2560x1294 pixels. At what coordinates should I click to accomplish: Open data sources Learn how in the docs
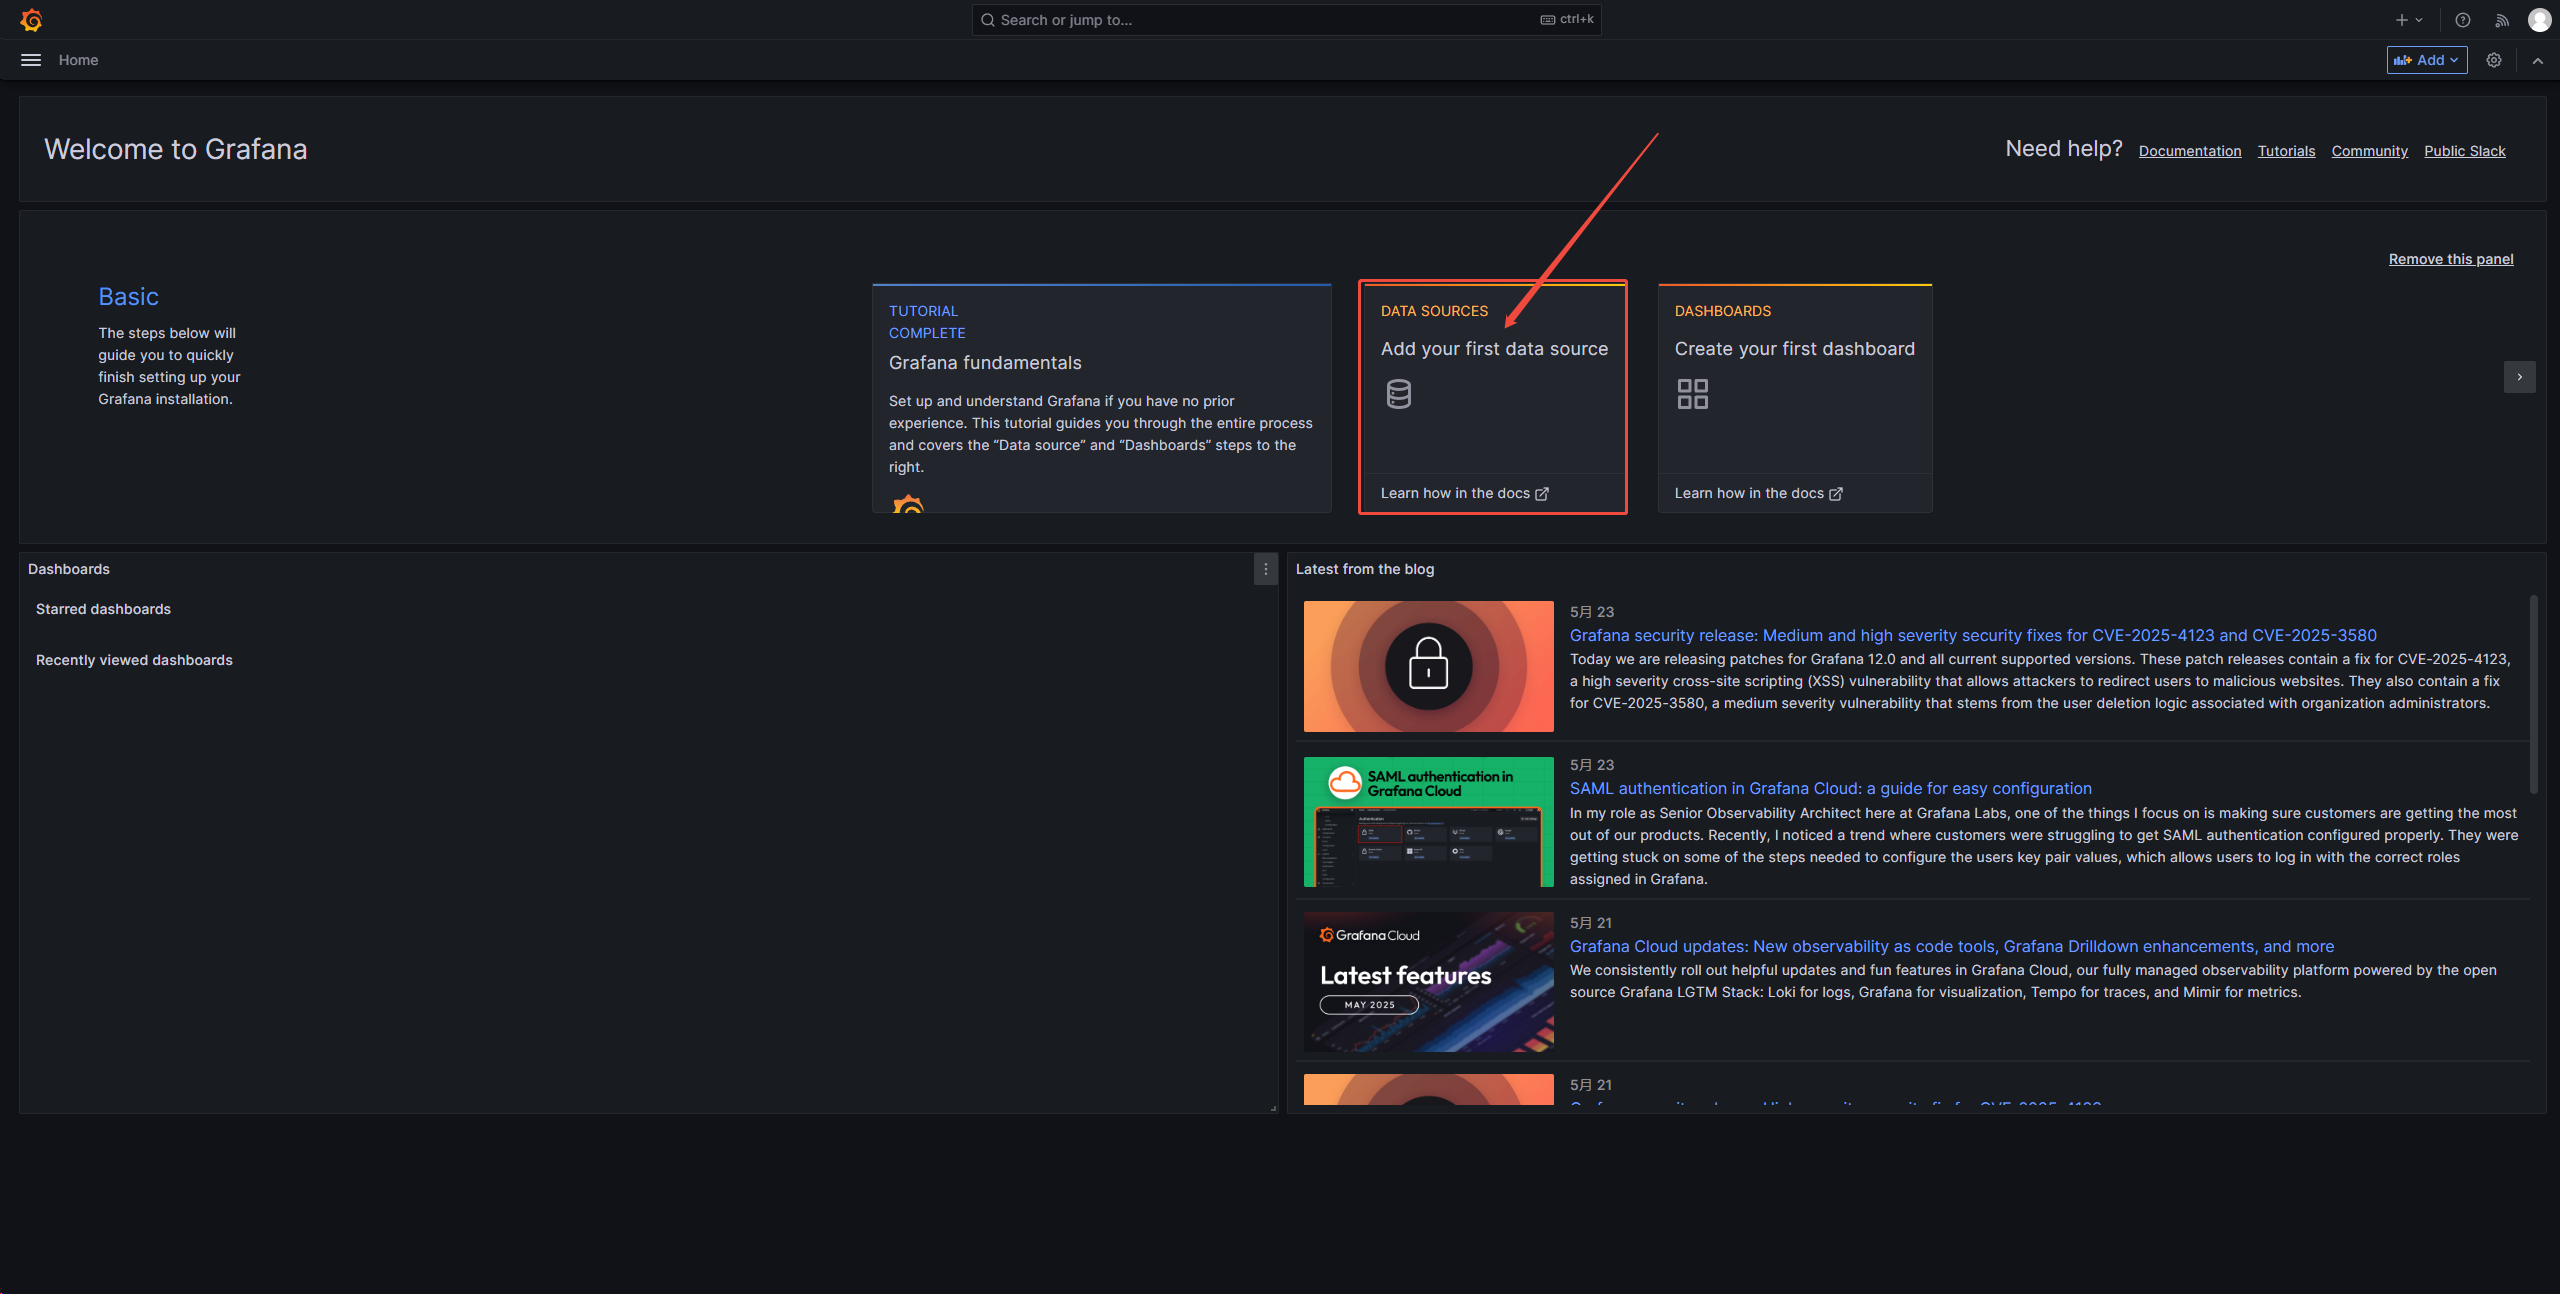click(1464, 493)
